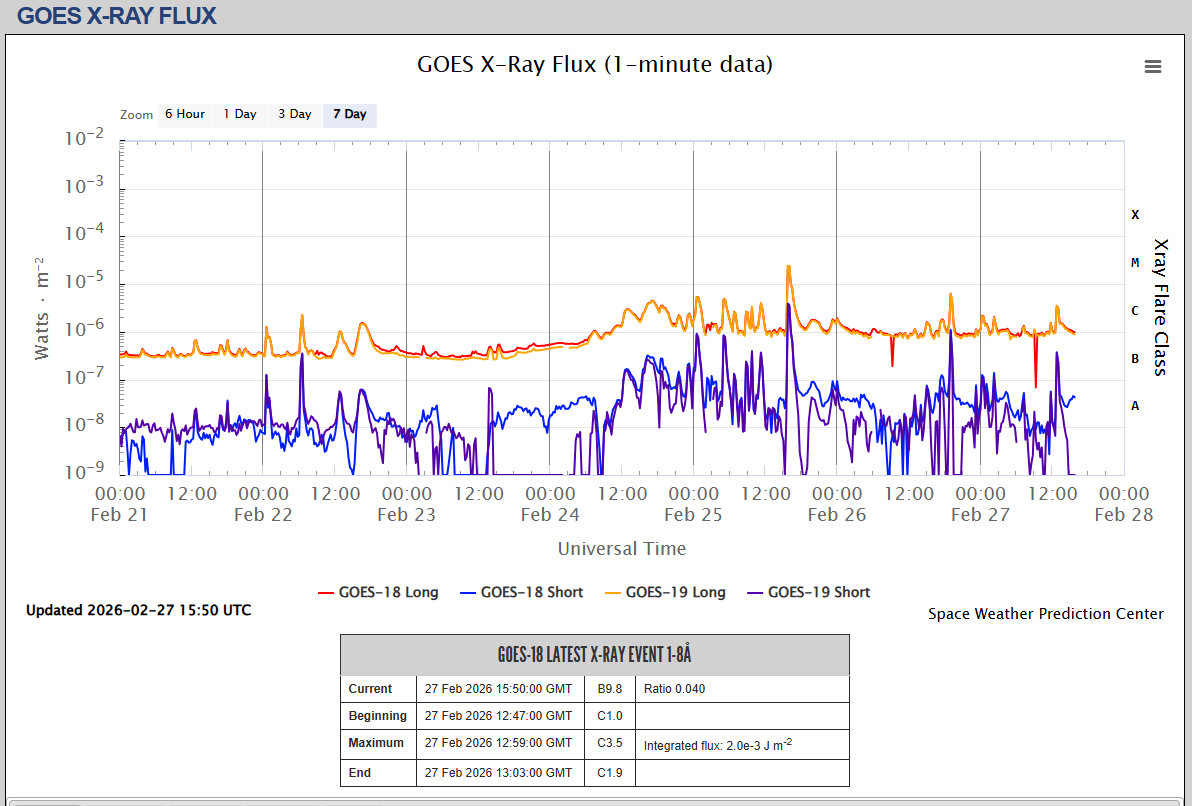The width and height of the screenshot is (1192, 806).
Task: Click the red line swatch for GOES-18 Long
Action: tap(326, 592)
